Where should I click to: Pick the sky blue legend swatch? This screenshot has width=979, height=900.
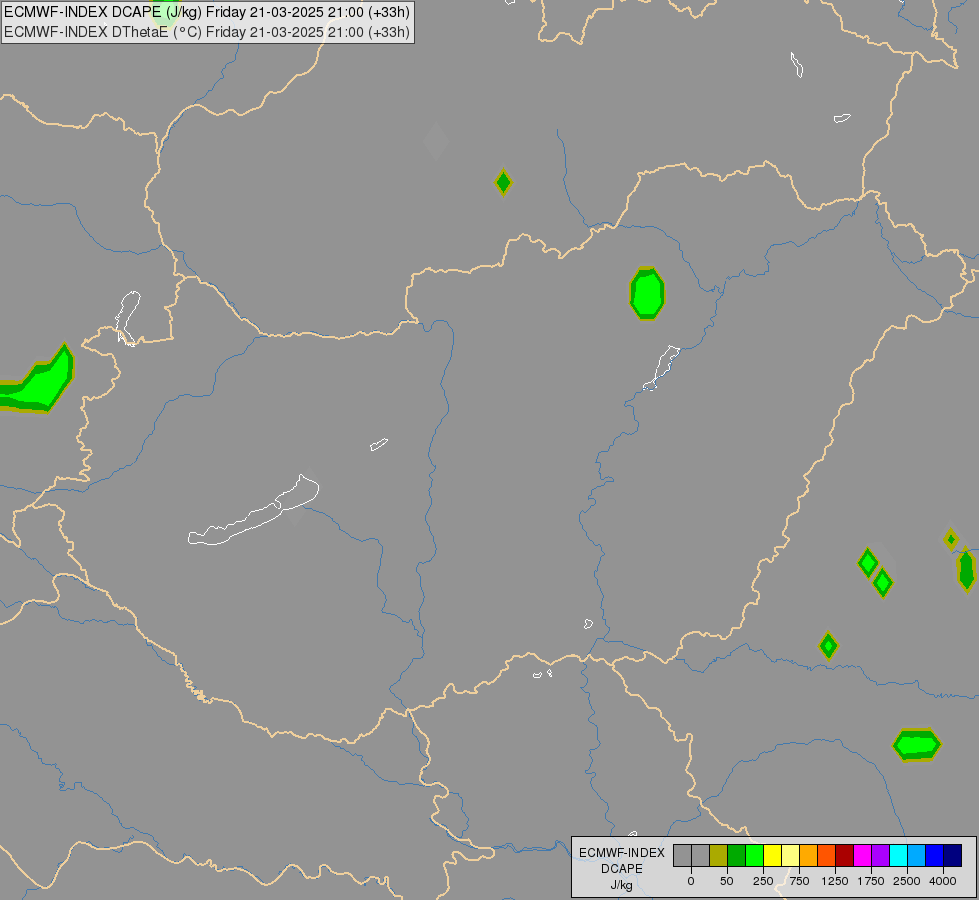point(917,856)
